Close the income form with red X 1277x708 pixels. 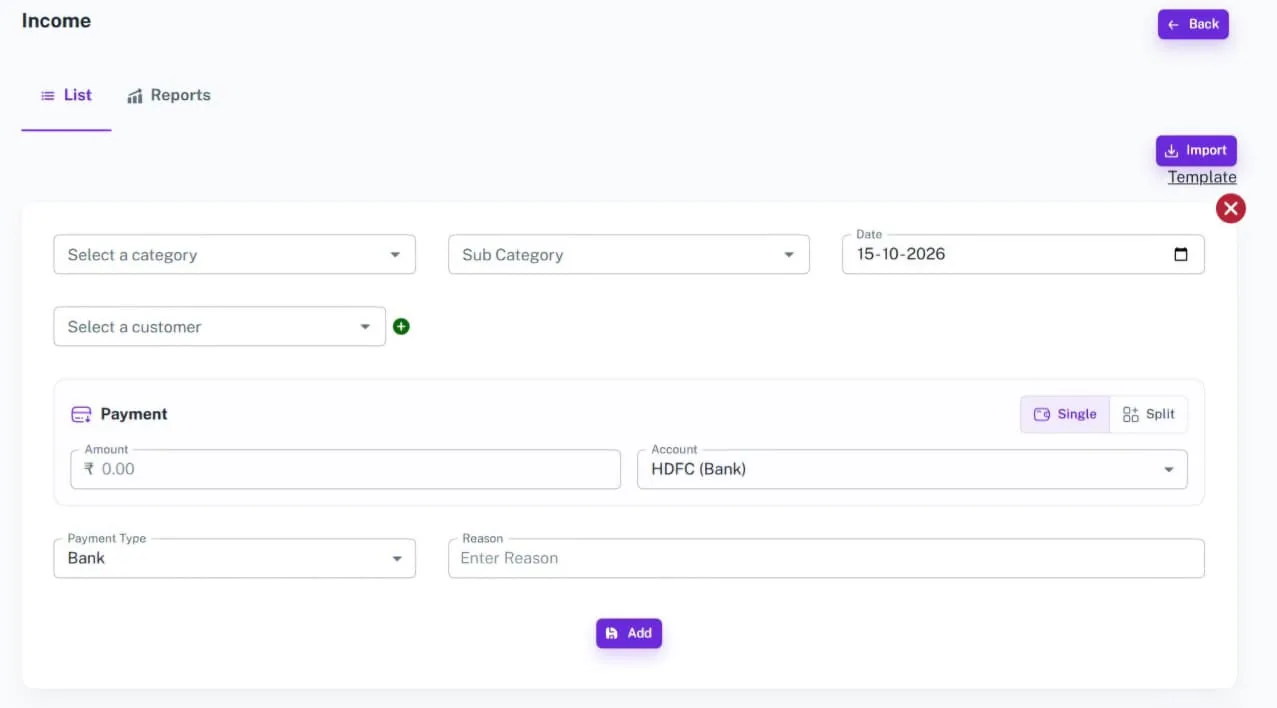pos(1230,208)
